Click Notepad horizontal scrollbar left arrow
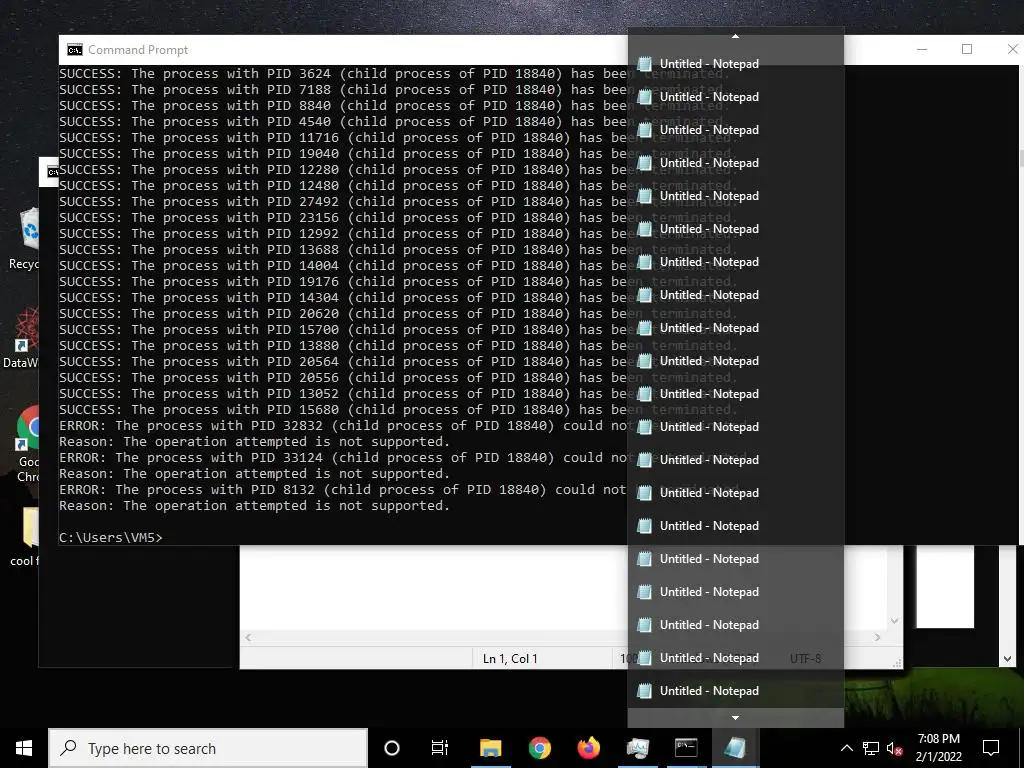Image resolution: width=1024 pixels, height=768 pixels. tap(248, 637)
